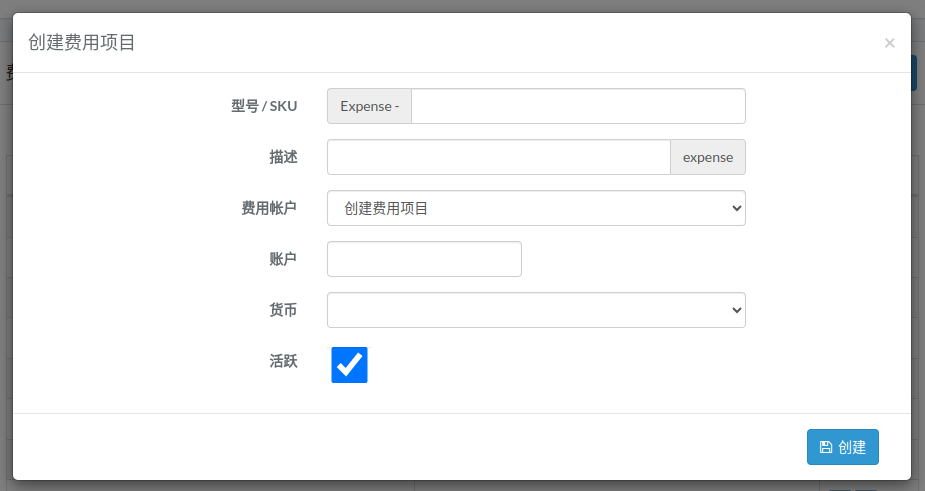Close the 创建费用项目 dialog with X
Image resolution: width=925 pixels, height=491 pixels.
point(890,43)
